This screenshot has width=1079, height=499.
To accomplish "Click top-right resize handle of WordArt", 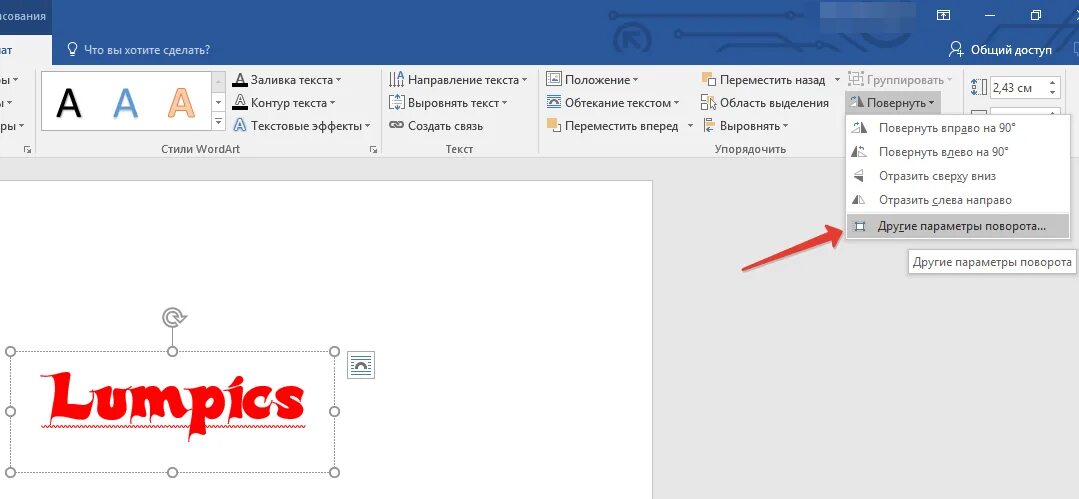I will [x=334, y=352].
